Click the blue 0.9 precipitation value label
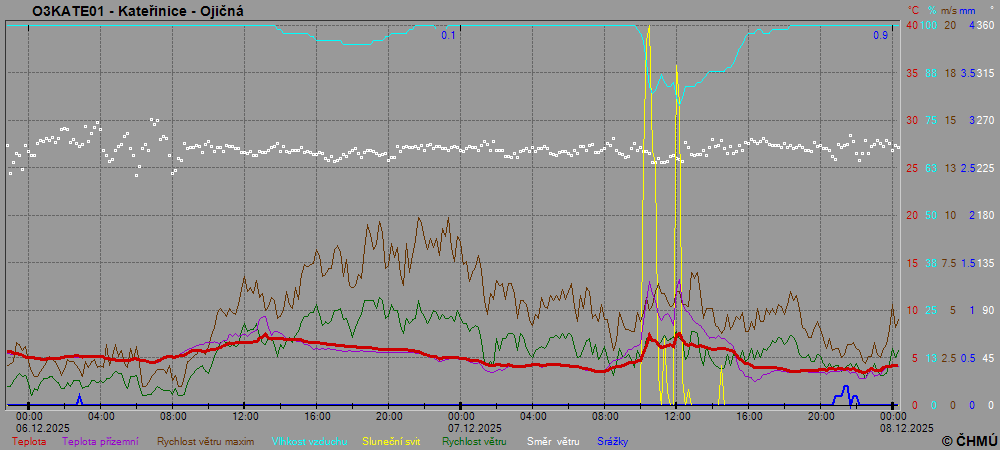This screenshot has height=450, width=1000. tap(880, 35)
